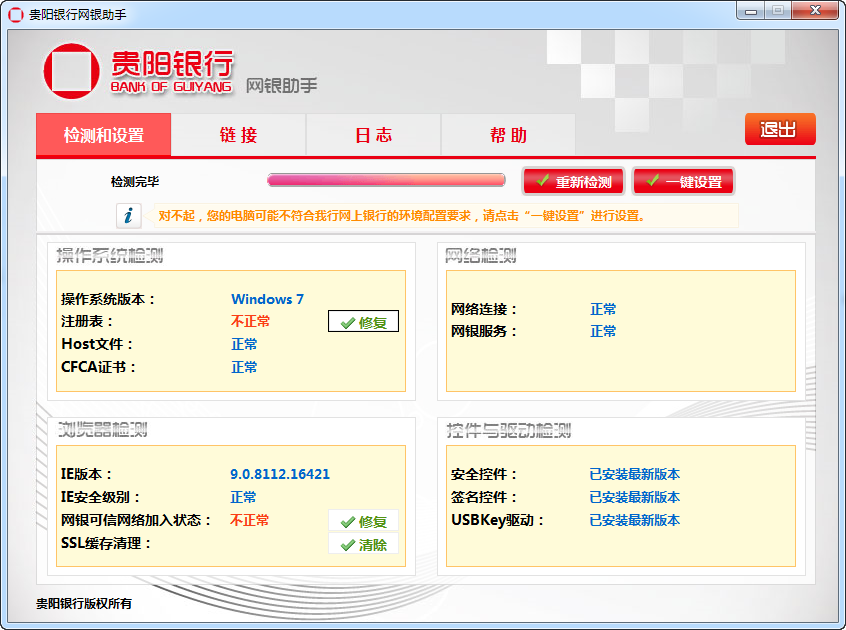Click the 贵阳银行版权所有 footer text
Image resolution: width=846 pixels, height=630 pixels.
pos(84,604)
